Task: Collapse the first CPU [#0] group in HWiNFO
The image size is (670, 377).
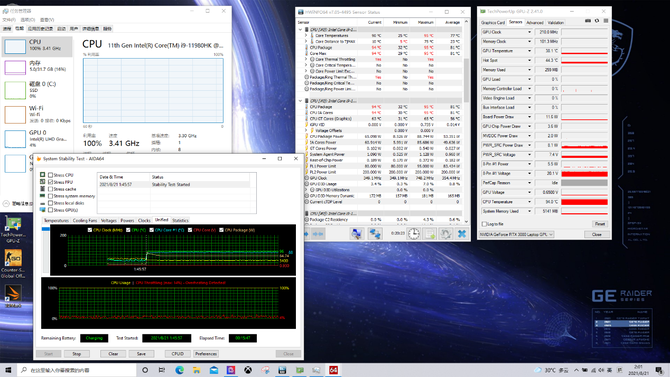Action: (x=300, y=29)
